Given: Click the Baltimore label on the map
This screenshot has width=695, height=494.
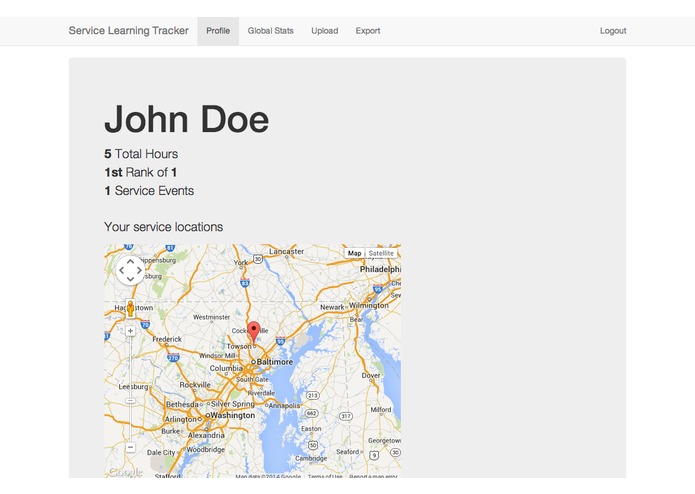Looking at the screenshot, I should click(275, 362).
